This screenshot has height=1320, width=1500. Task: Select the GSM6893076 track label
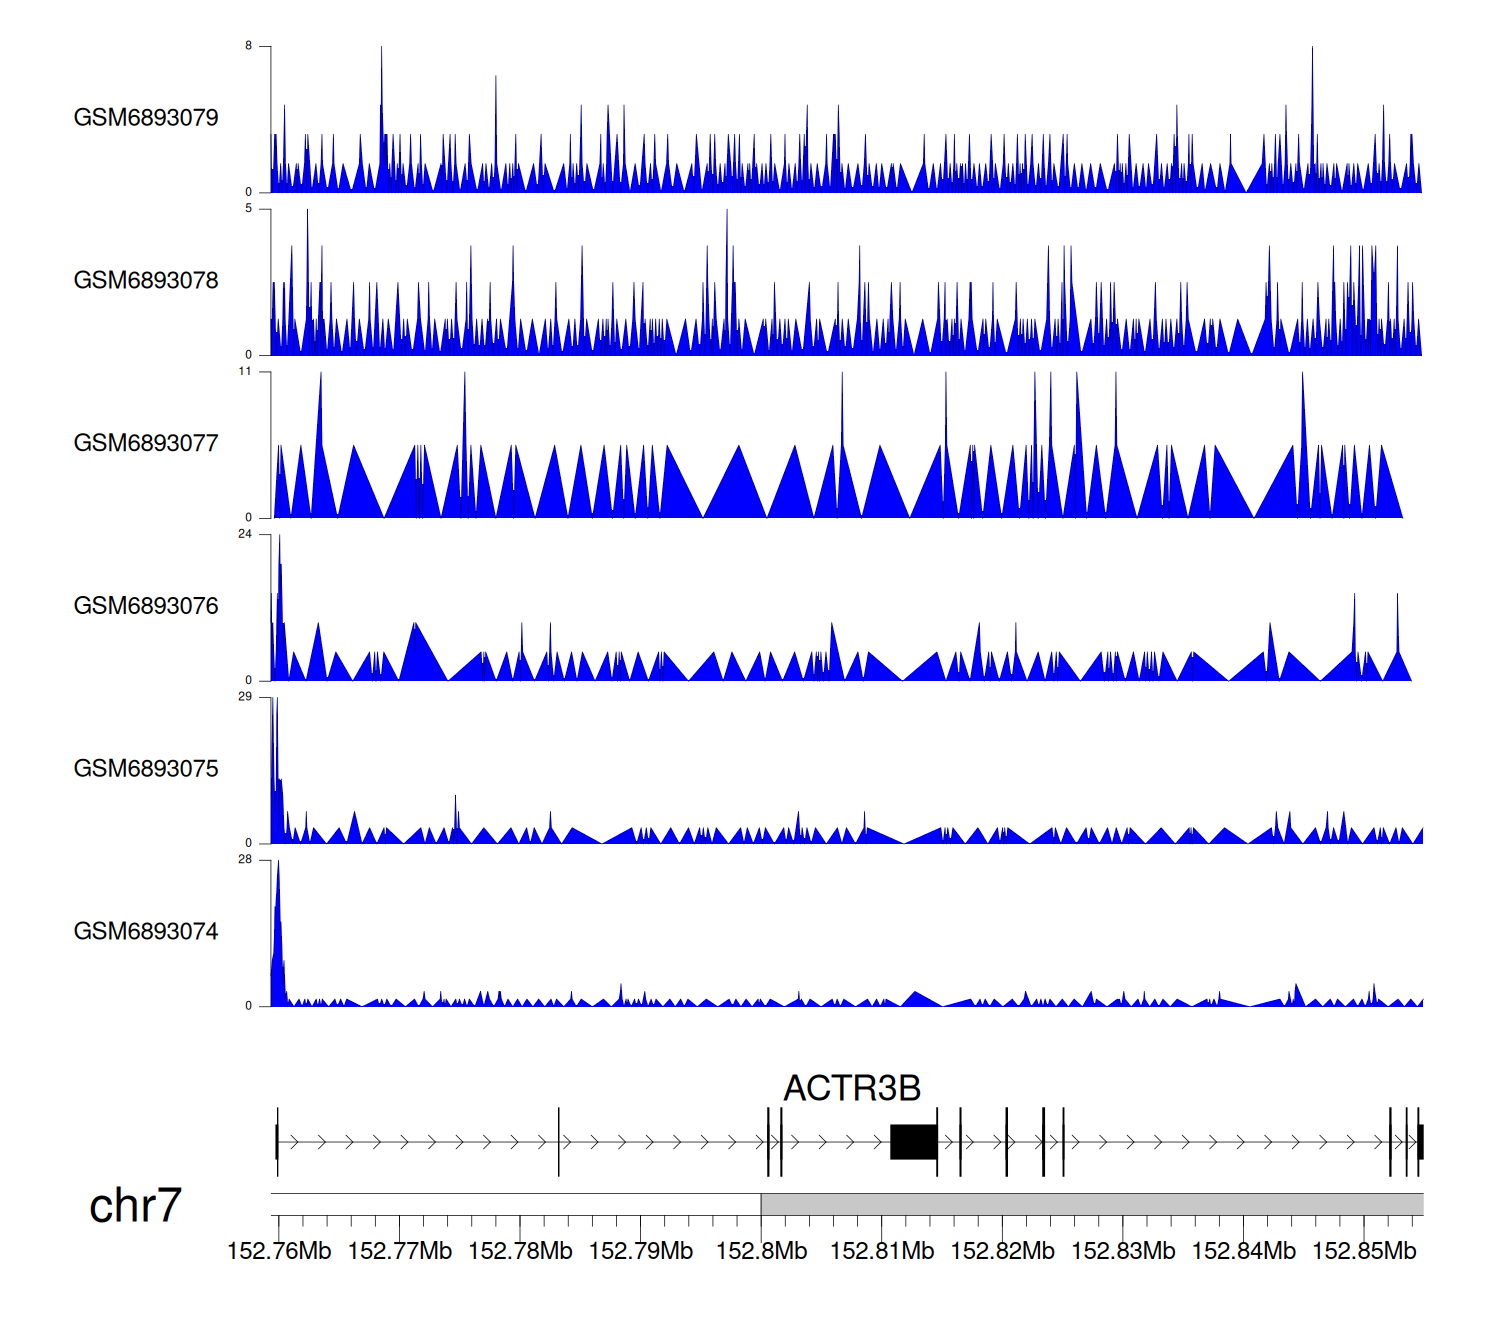tap(146, 606)
